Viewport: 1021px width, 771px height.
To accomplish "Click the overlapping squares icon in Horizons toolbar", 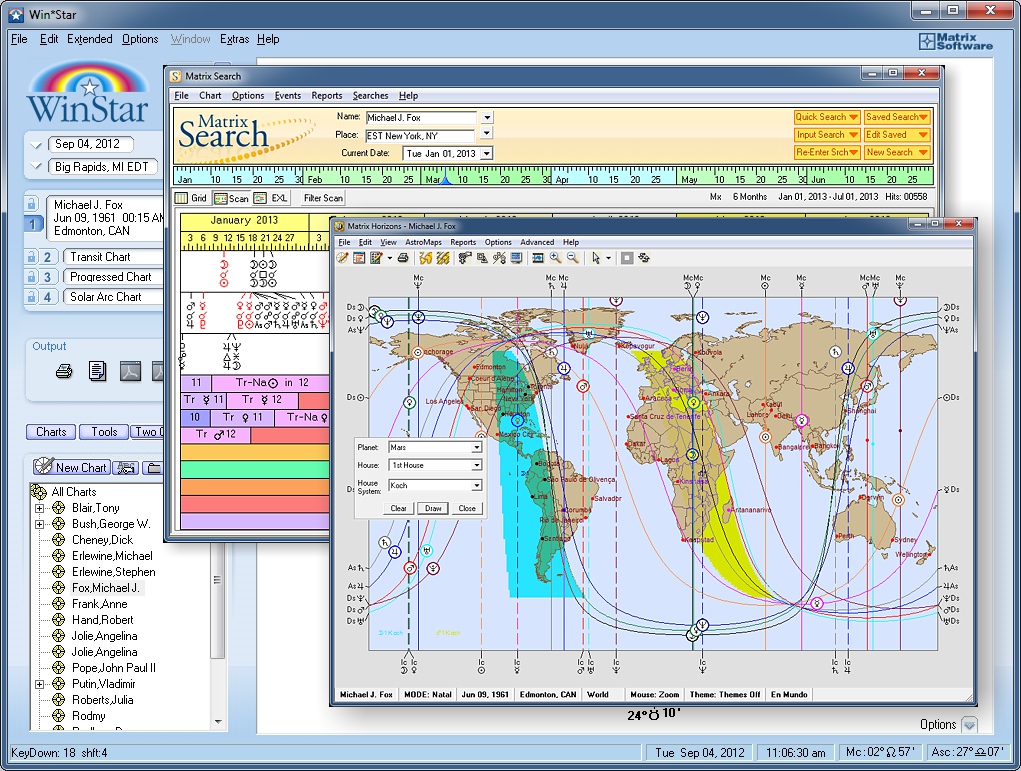I will point(482,258).
